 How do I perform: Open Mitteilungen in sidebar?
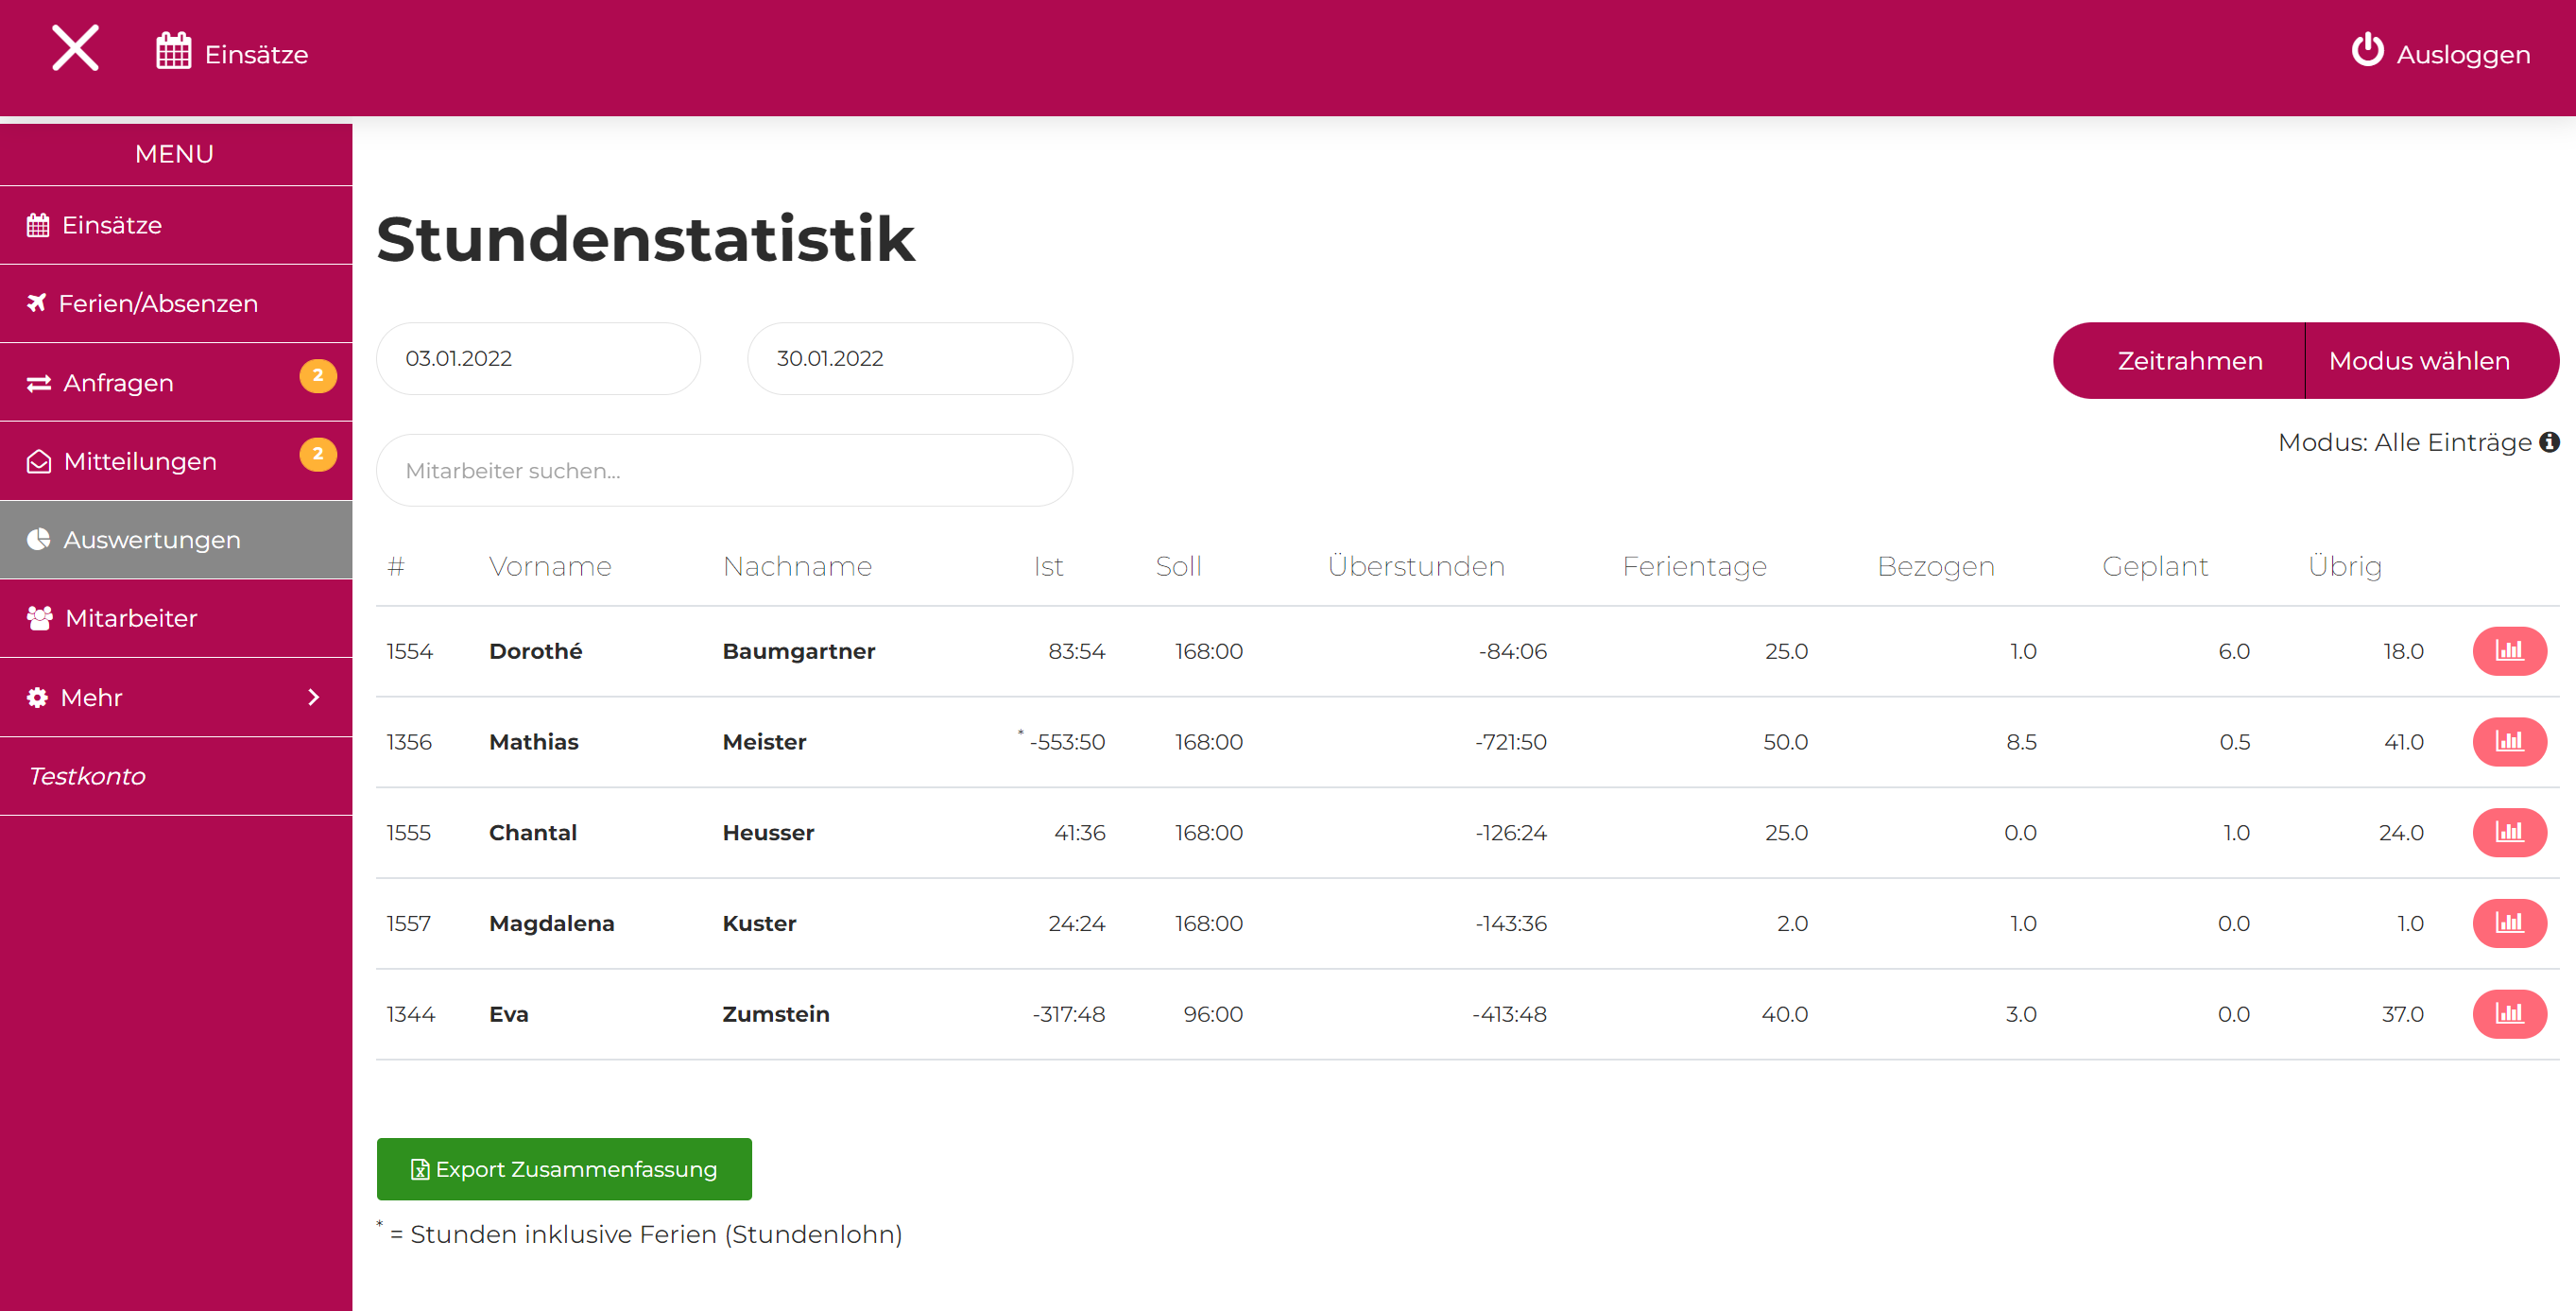[x=176, y=461]
